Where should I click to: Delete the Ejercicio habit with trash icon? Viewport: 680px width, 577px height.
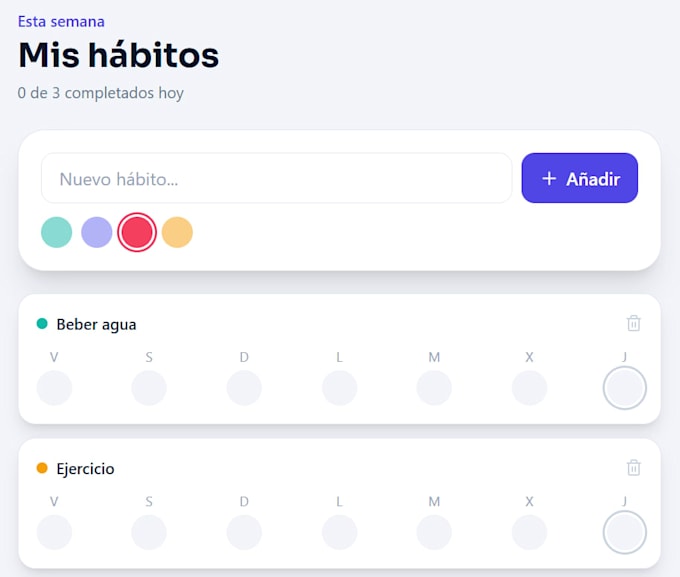point(633,468)
